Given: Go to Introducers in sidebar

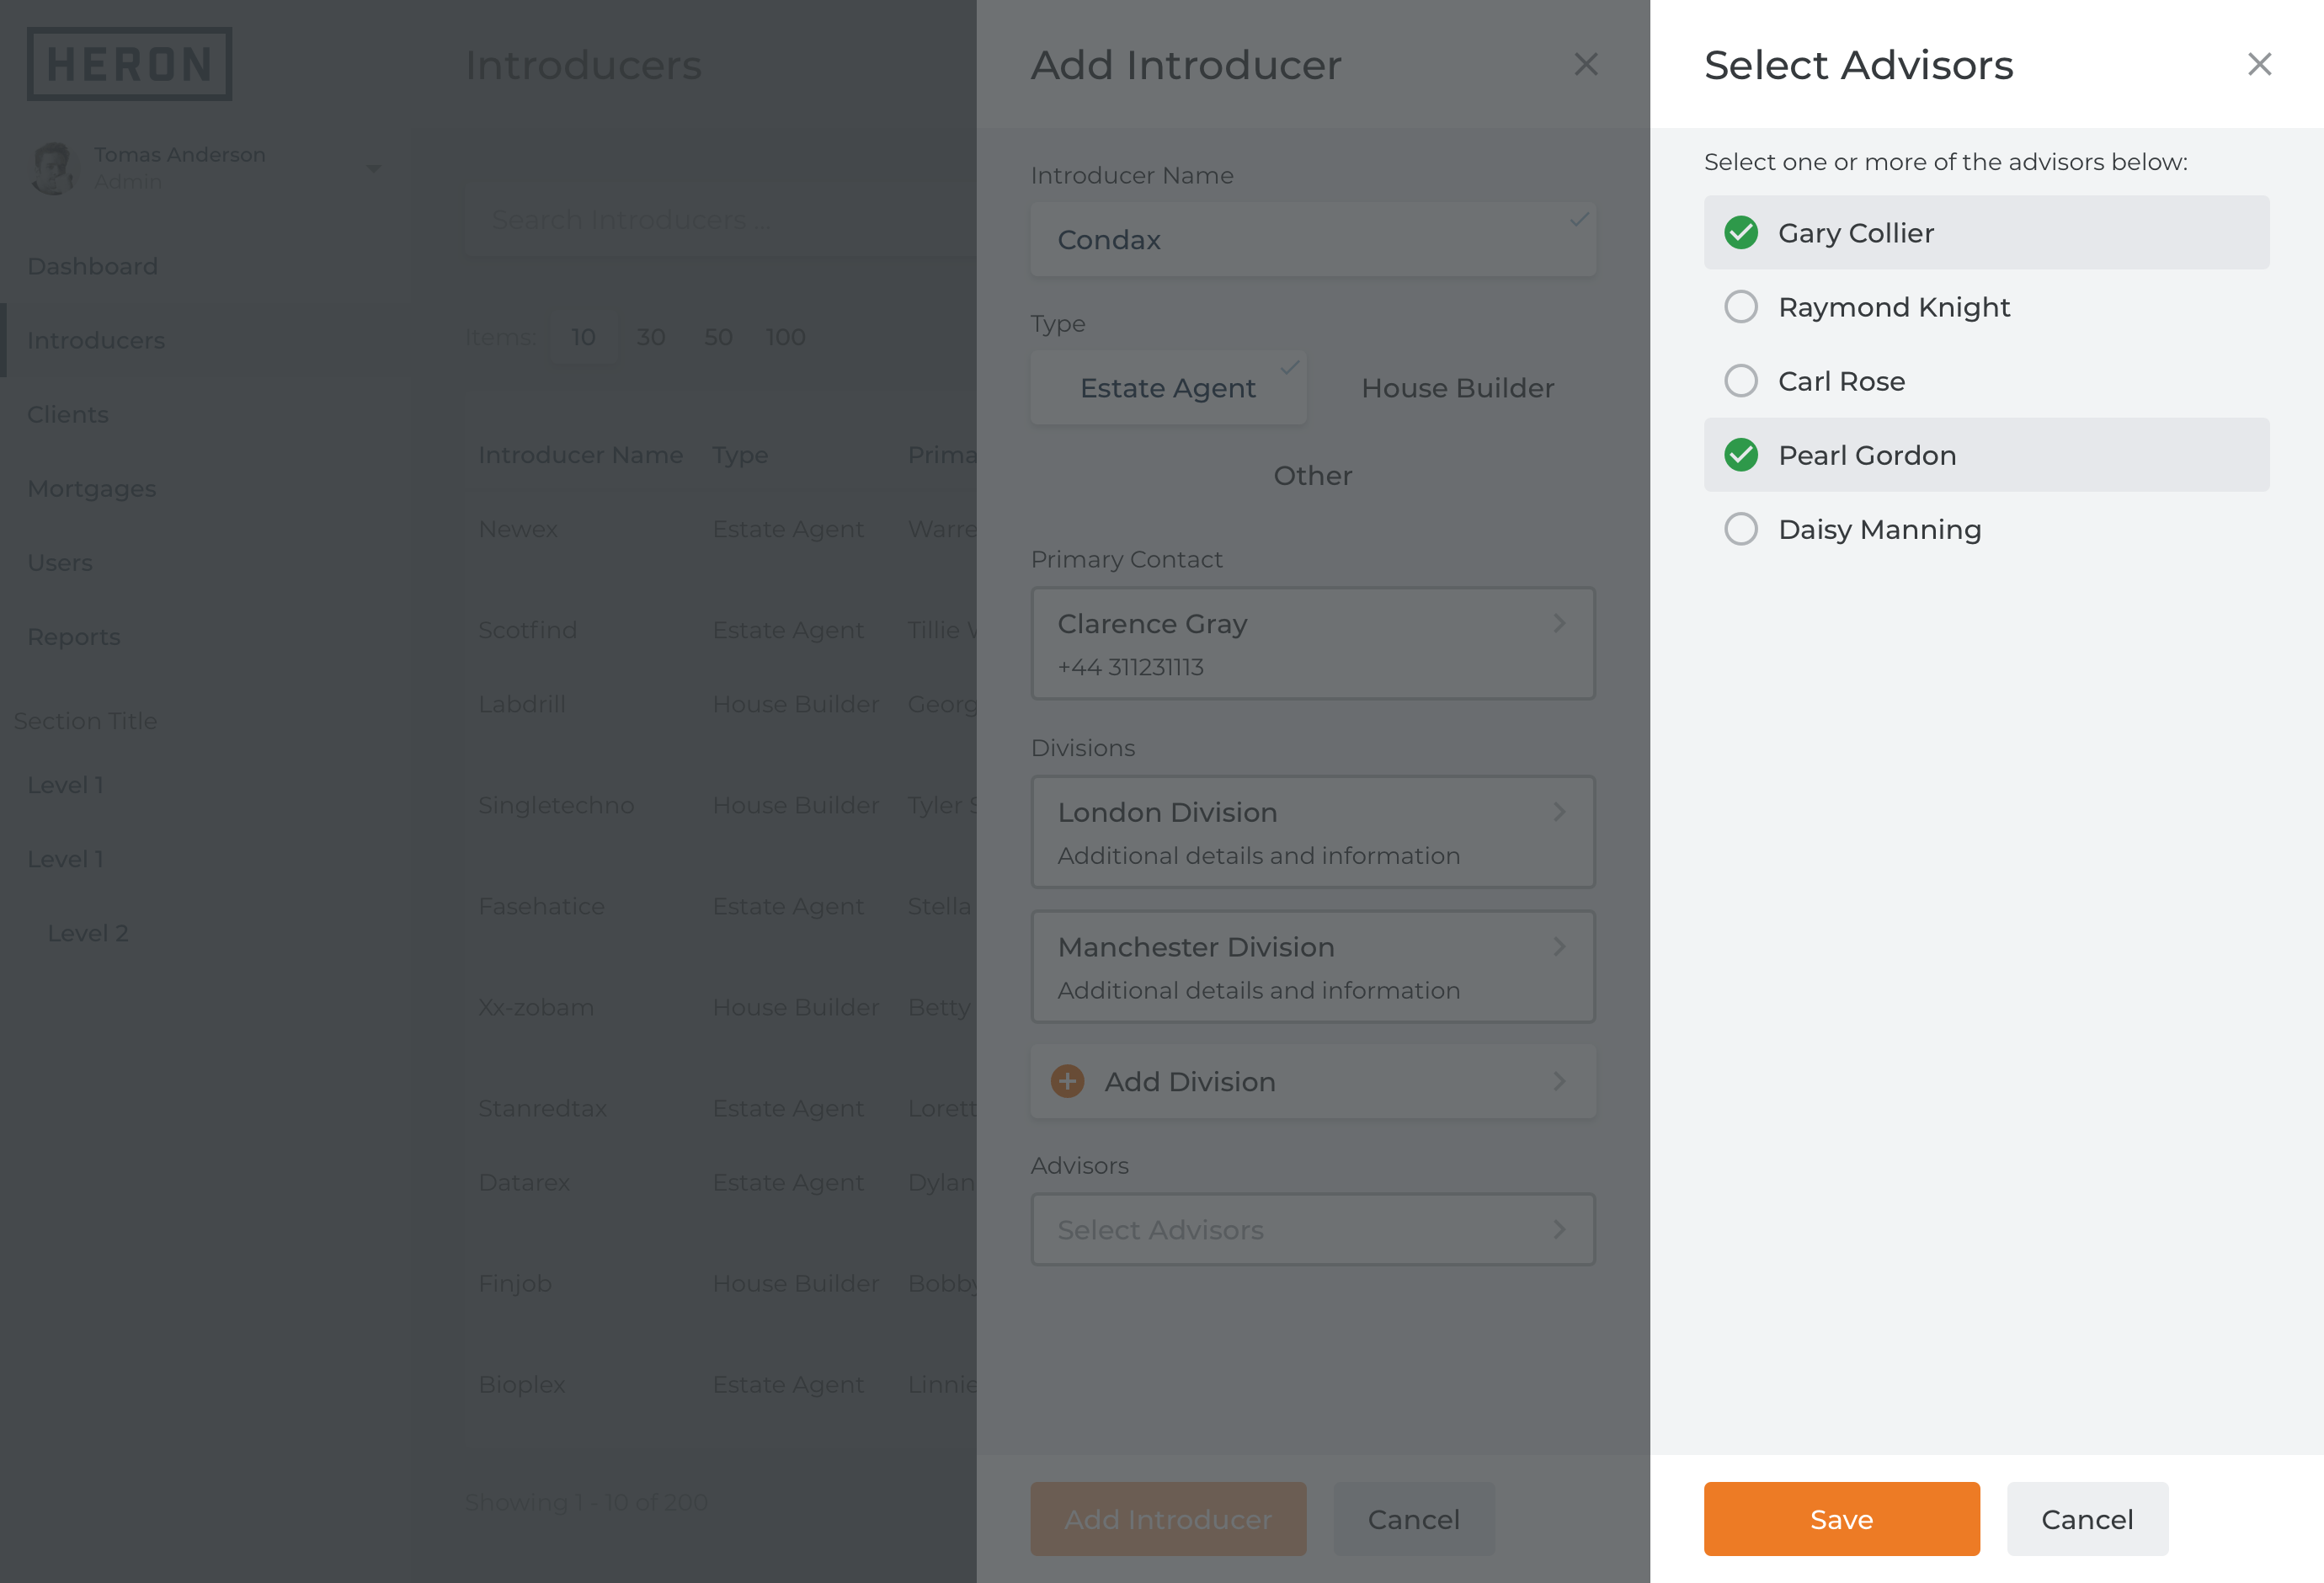Looking at the screenshot, I should (96, 340).
